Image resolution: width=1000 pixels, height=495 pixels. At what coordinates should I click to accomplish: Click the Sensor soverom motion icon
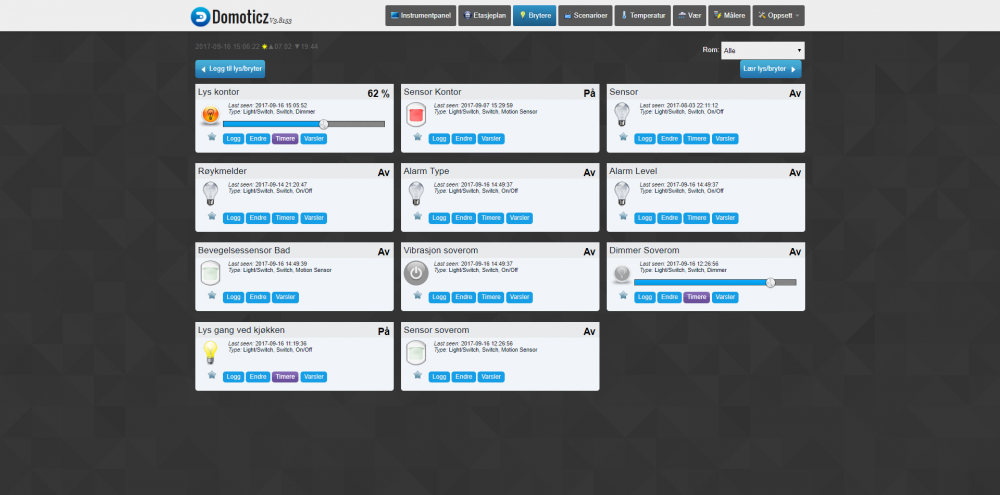click(x=416, y=351)
